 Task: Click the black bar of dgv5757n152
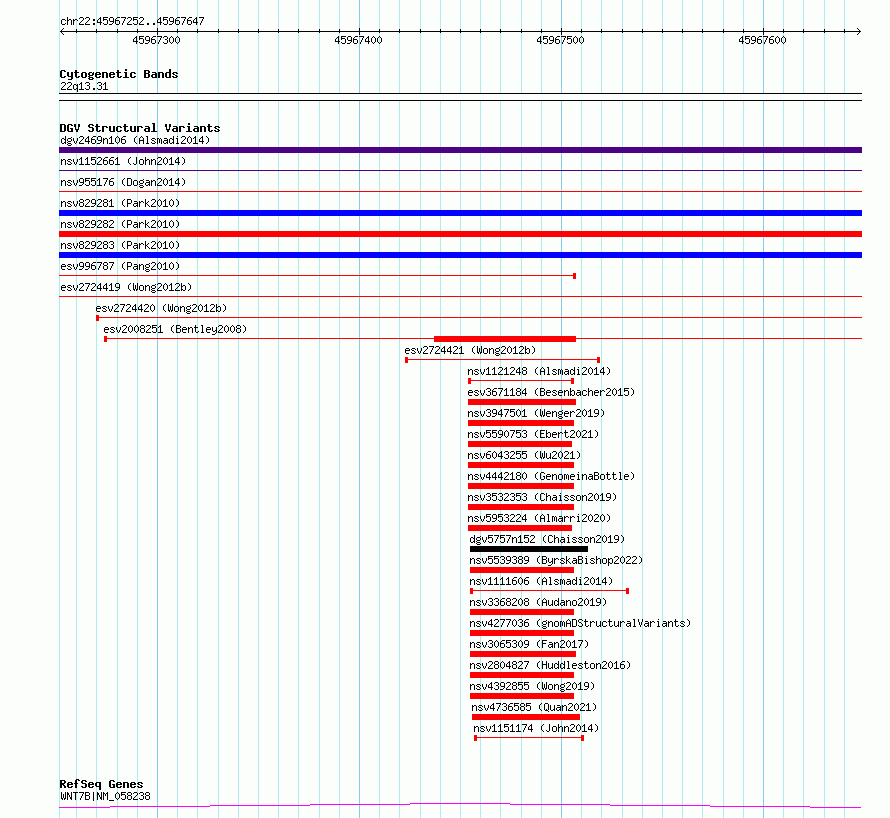529,549
